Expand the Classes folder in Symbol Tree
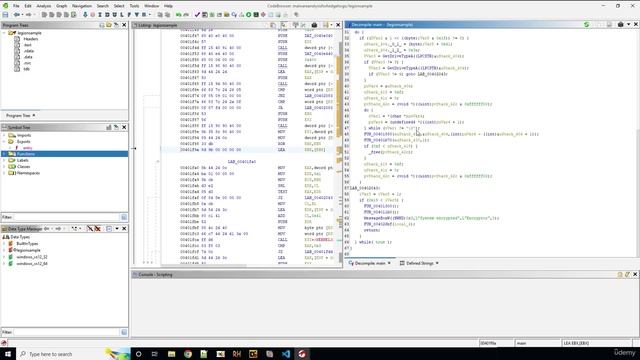The width and height of the screenshot is (640, 360). [4, 167]
